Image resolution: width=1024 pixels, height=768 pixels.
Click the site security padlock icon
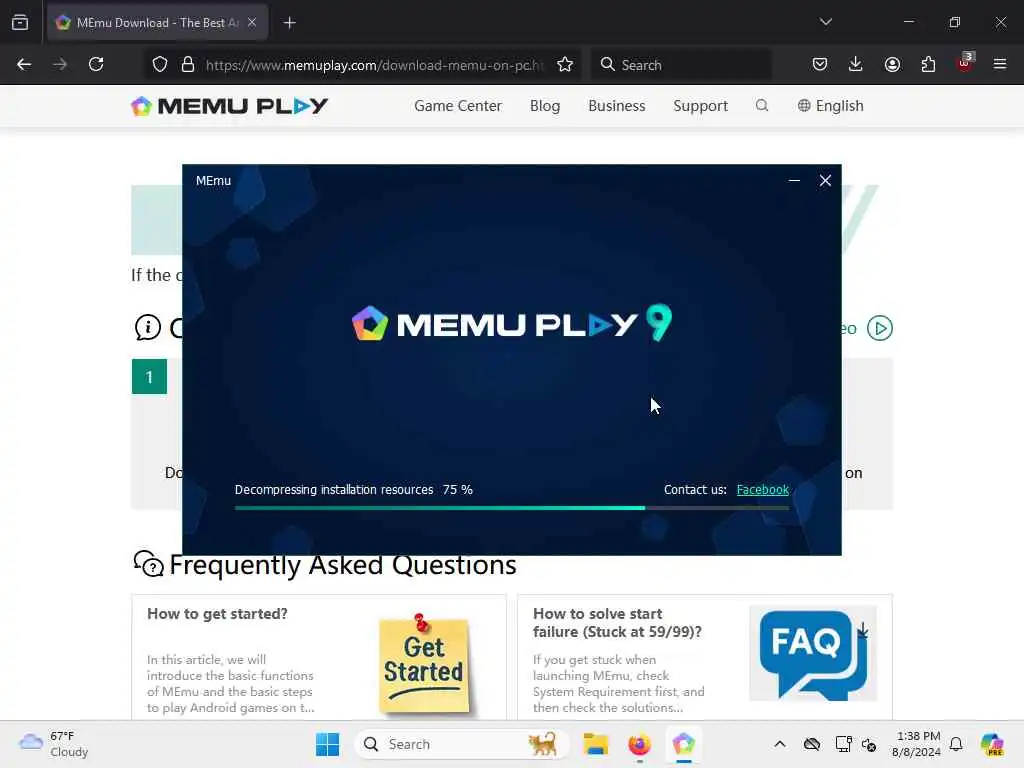(x=188, y=64)
